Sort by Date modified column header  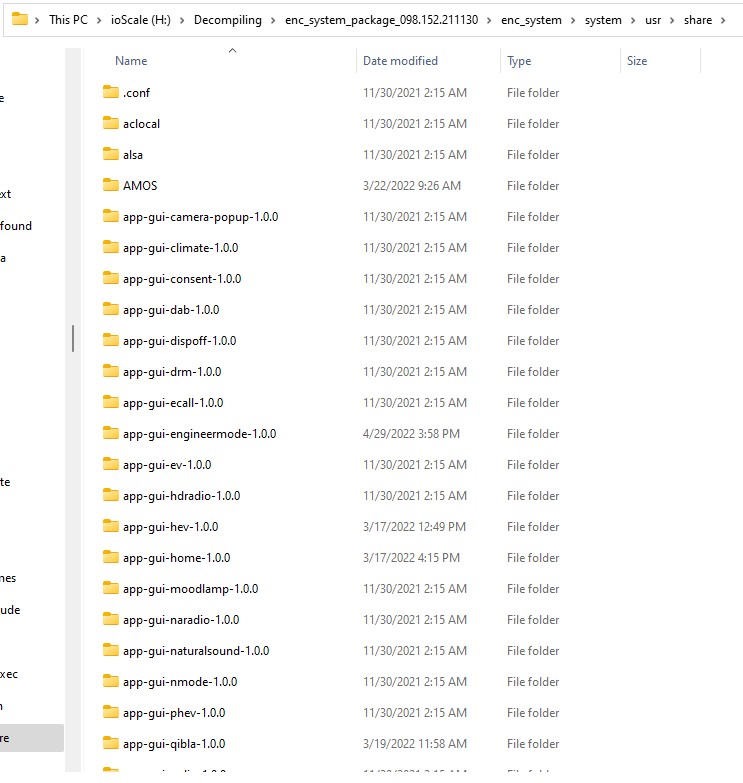pyautogui.click(x=400, y=61)
